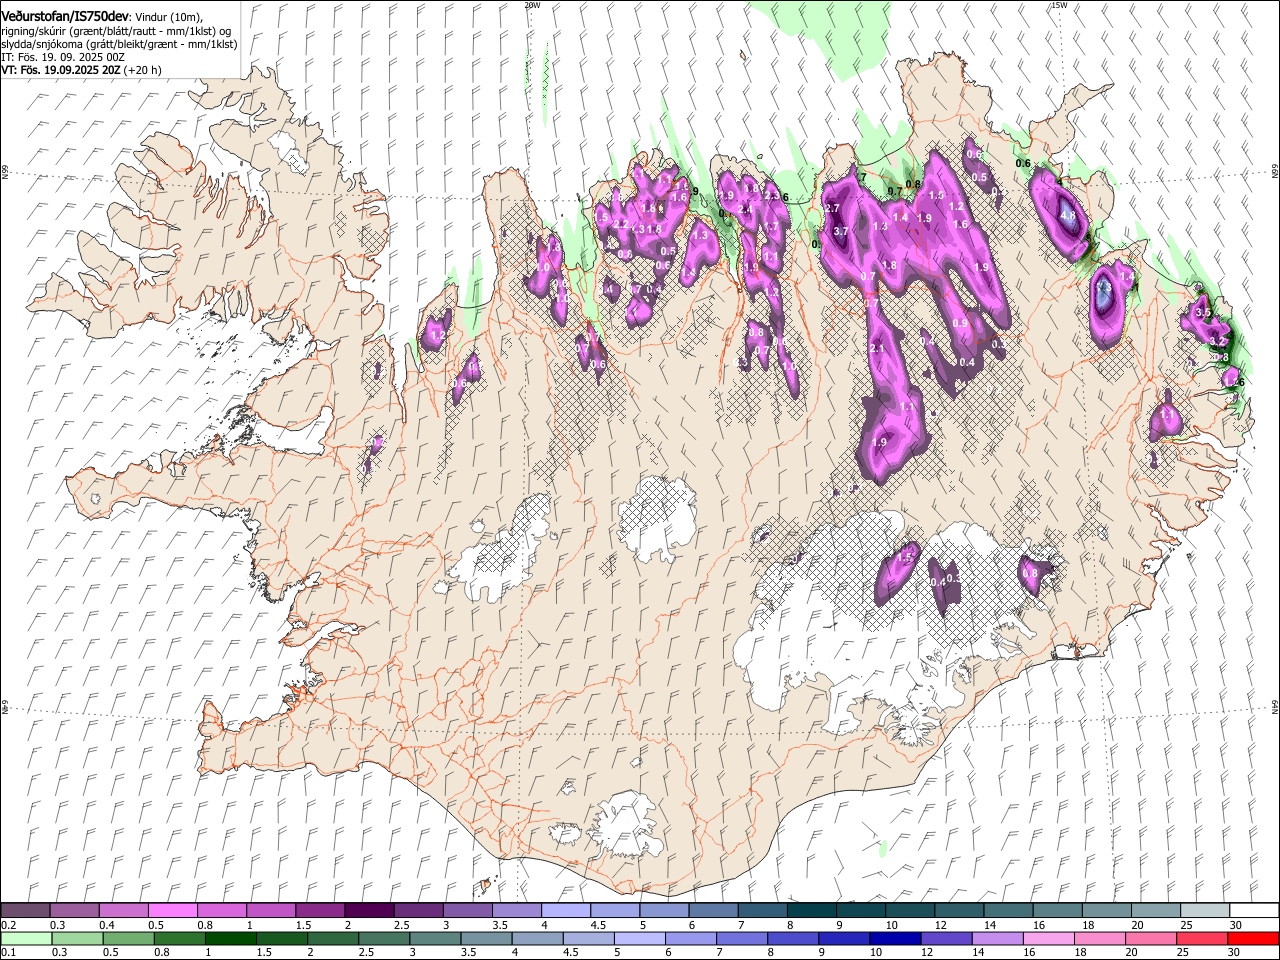Select the 5 pale lavender swatch, lower legend
The height and width of the screenshot is (960, 1280).
point(639,938)
